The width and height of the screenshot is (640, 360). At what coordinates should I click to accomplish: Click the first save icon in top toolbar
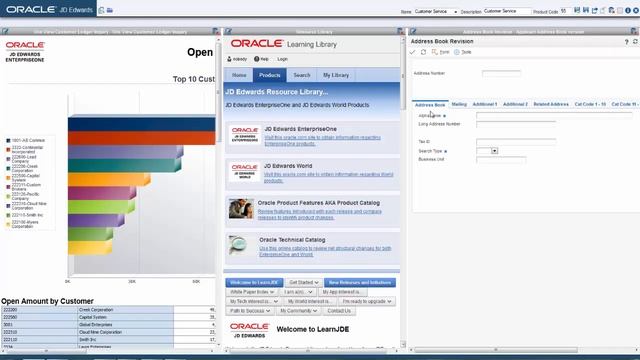(577, 10)
